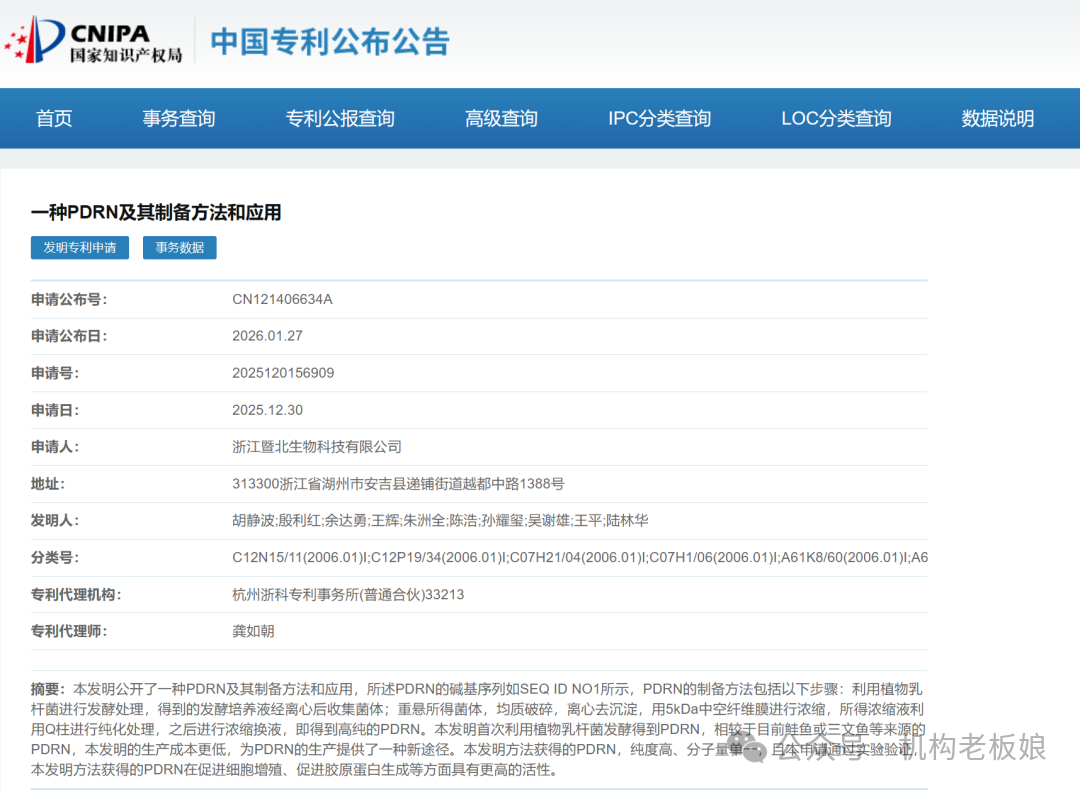Open the 专利公报查询 menu
The image size is (1080, 790).
coord(339,118)
